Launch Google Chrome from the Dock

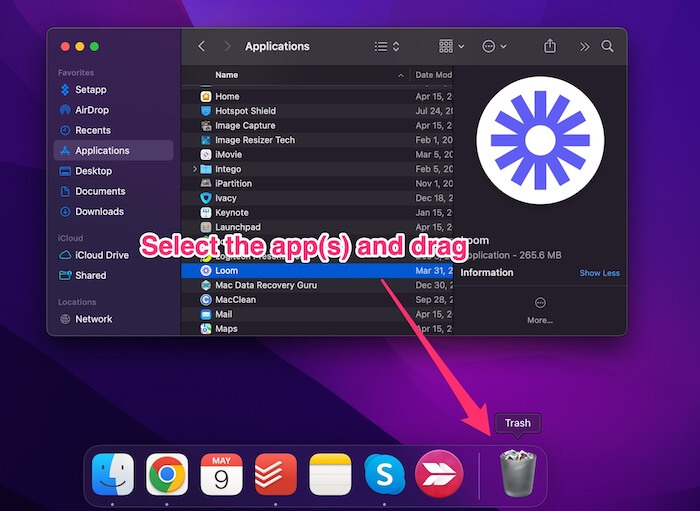167,474
